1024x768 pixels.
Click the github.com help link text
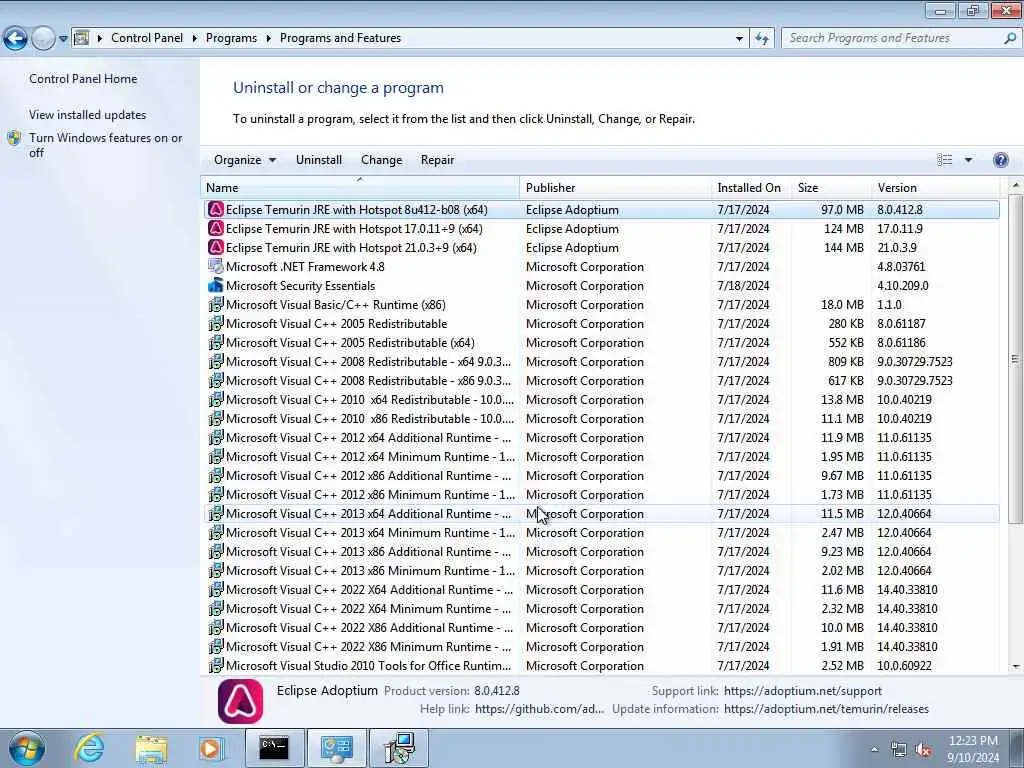coord(539,709)
